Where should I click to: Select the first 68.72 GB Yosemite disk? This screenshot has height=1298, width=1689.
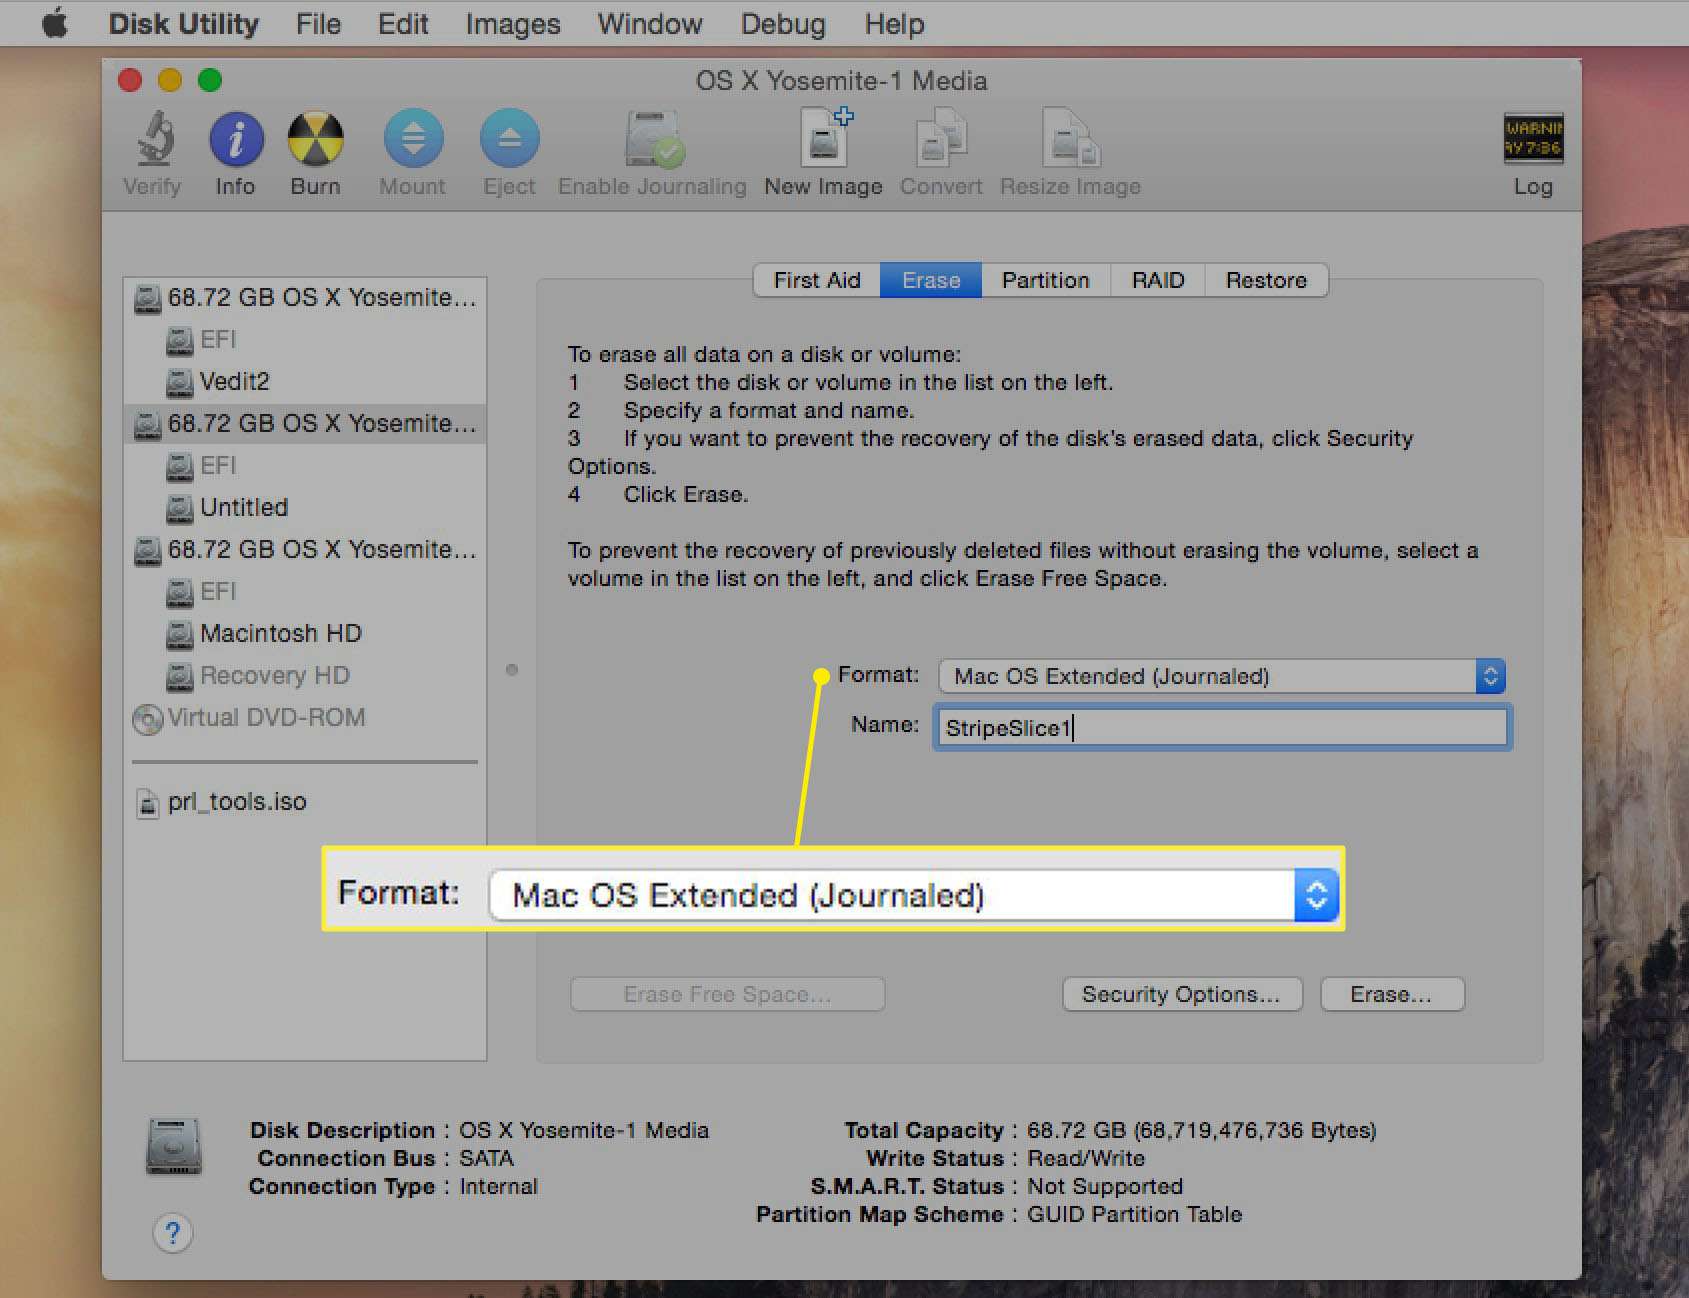[305, 298]
